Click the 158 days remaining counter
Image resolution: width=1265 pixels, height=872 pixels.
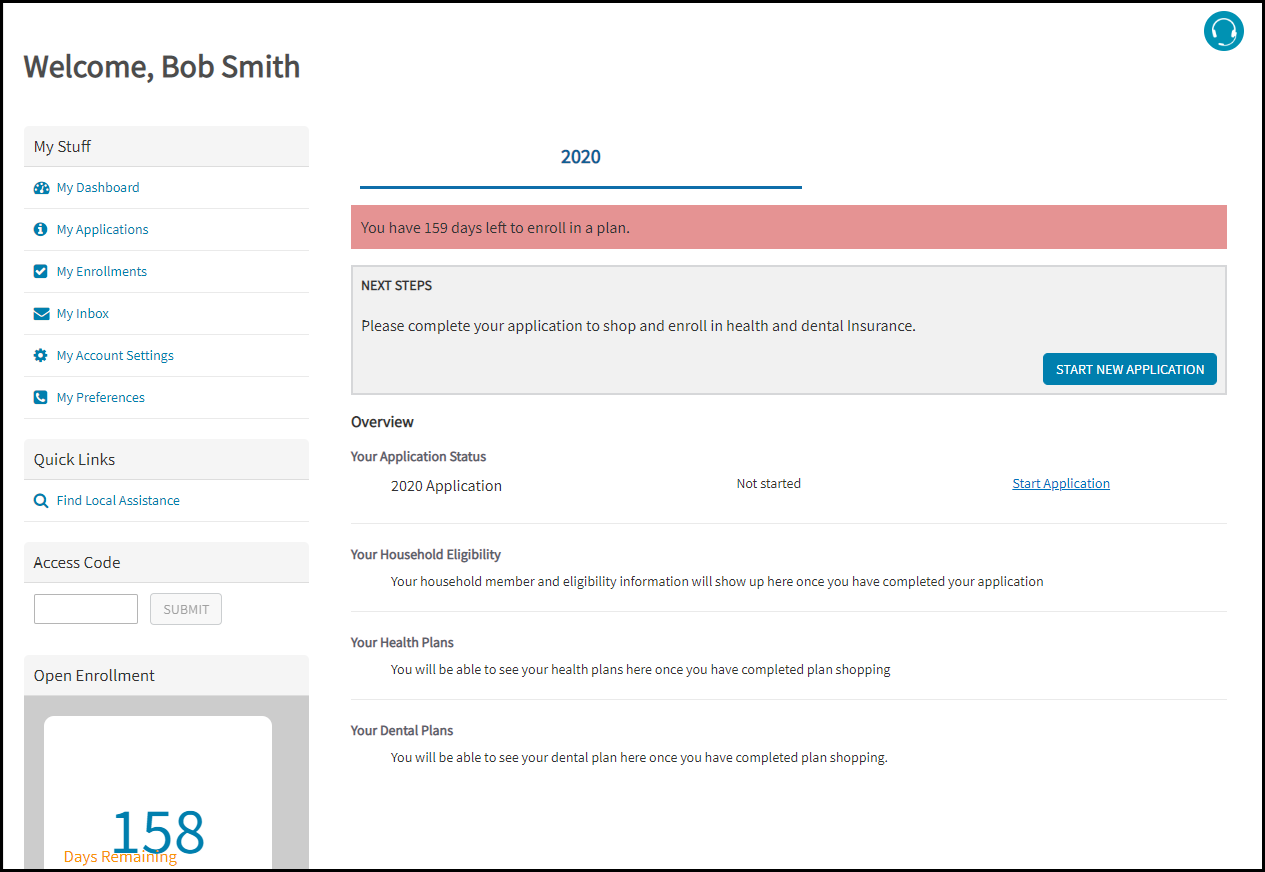tap(158, 832)
